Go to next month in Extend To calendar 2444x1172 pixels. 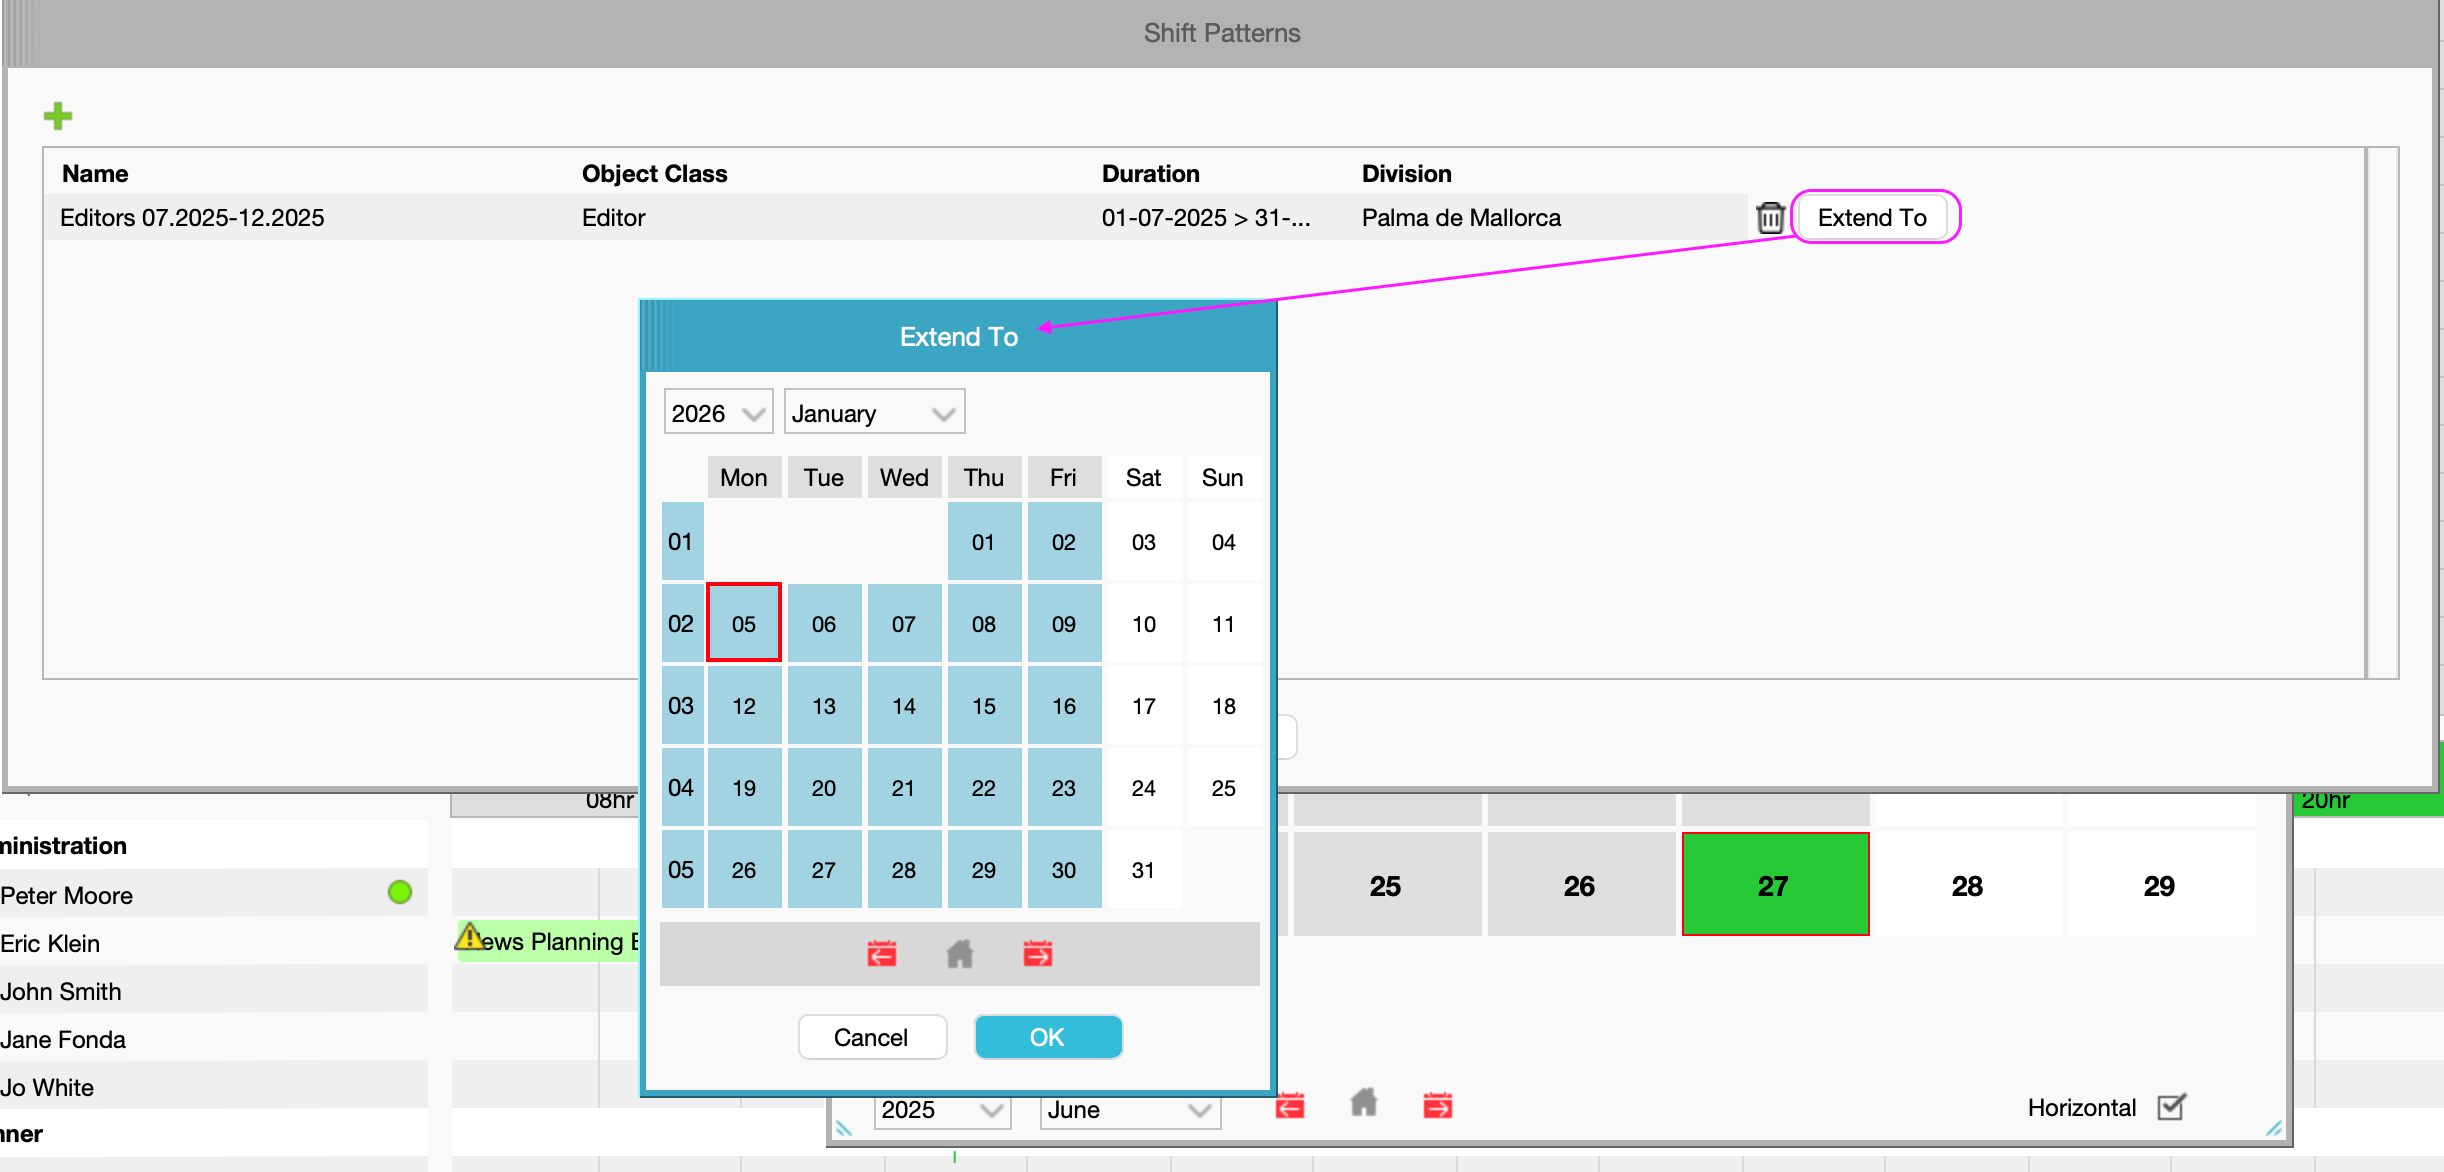point(1037,953)
